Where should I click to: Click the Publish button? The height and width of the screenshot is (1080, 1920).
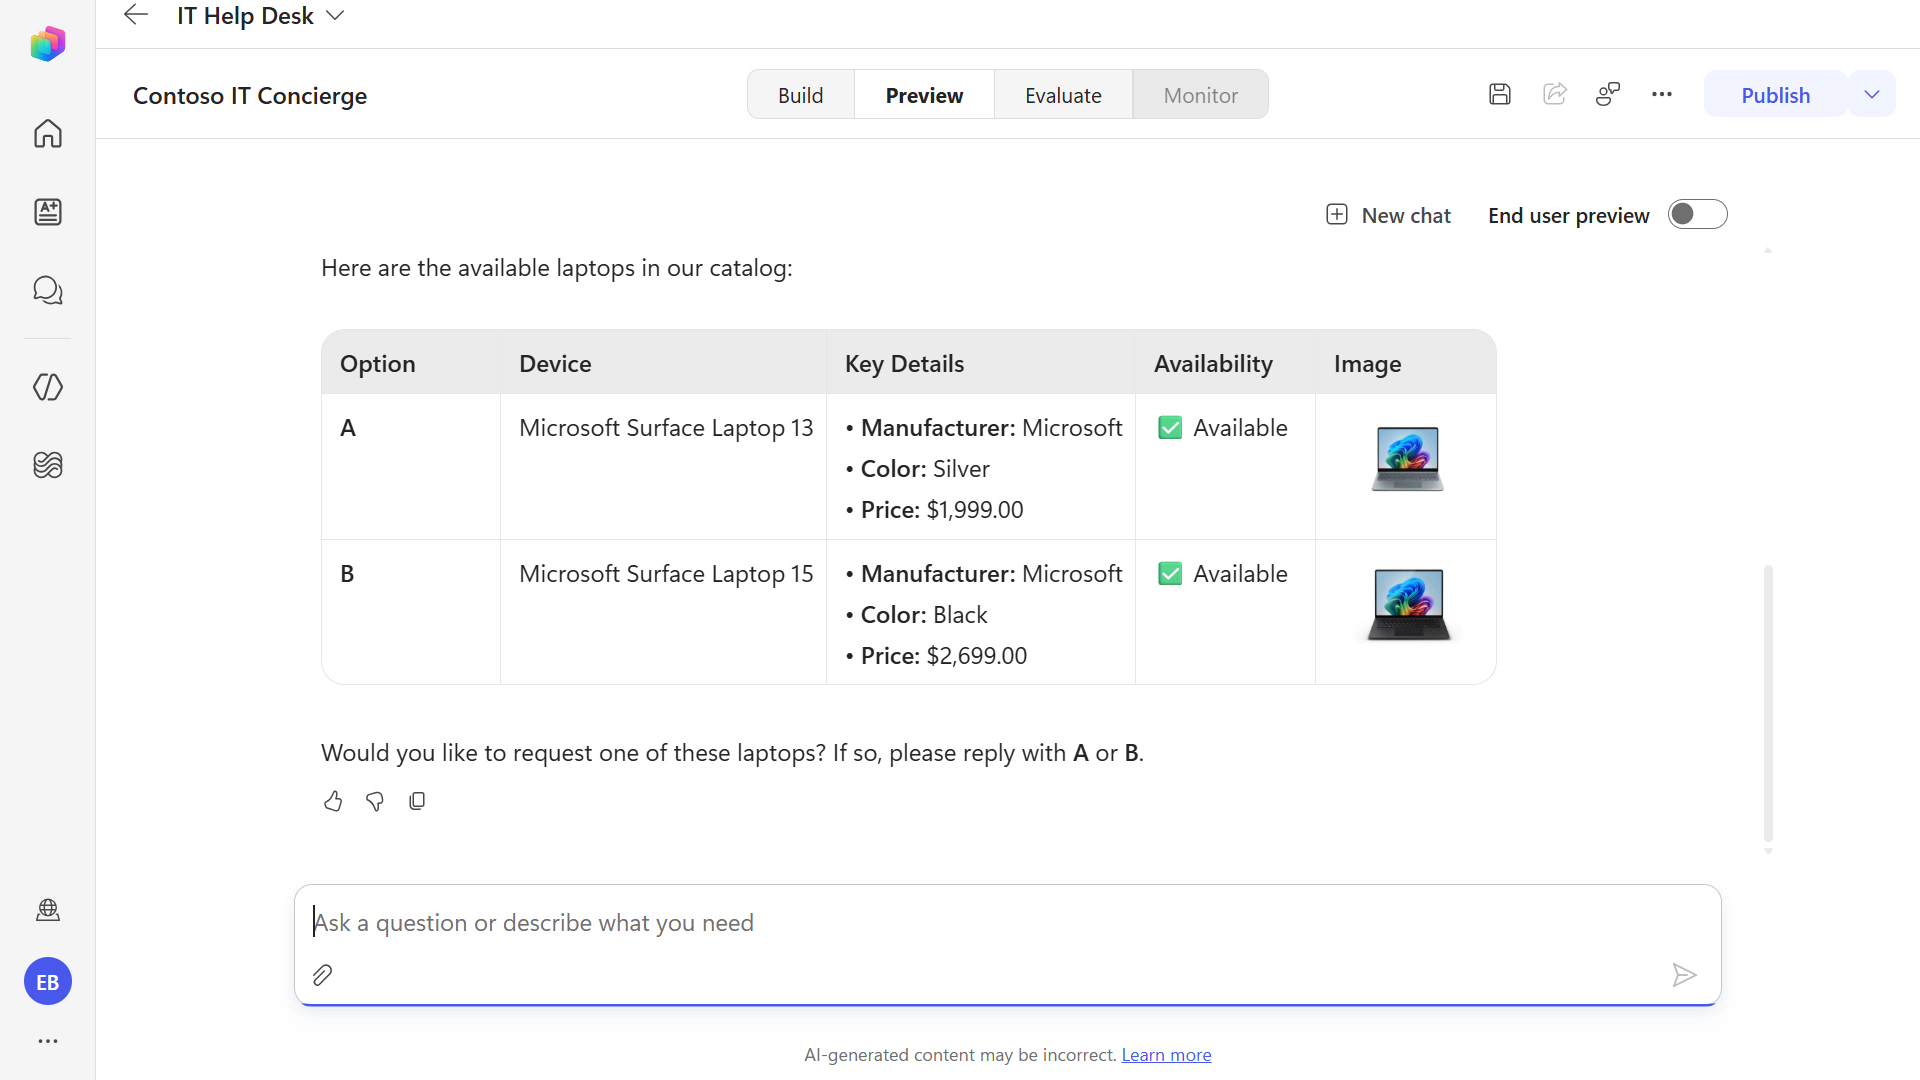(x=1775, y=95)
